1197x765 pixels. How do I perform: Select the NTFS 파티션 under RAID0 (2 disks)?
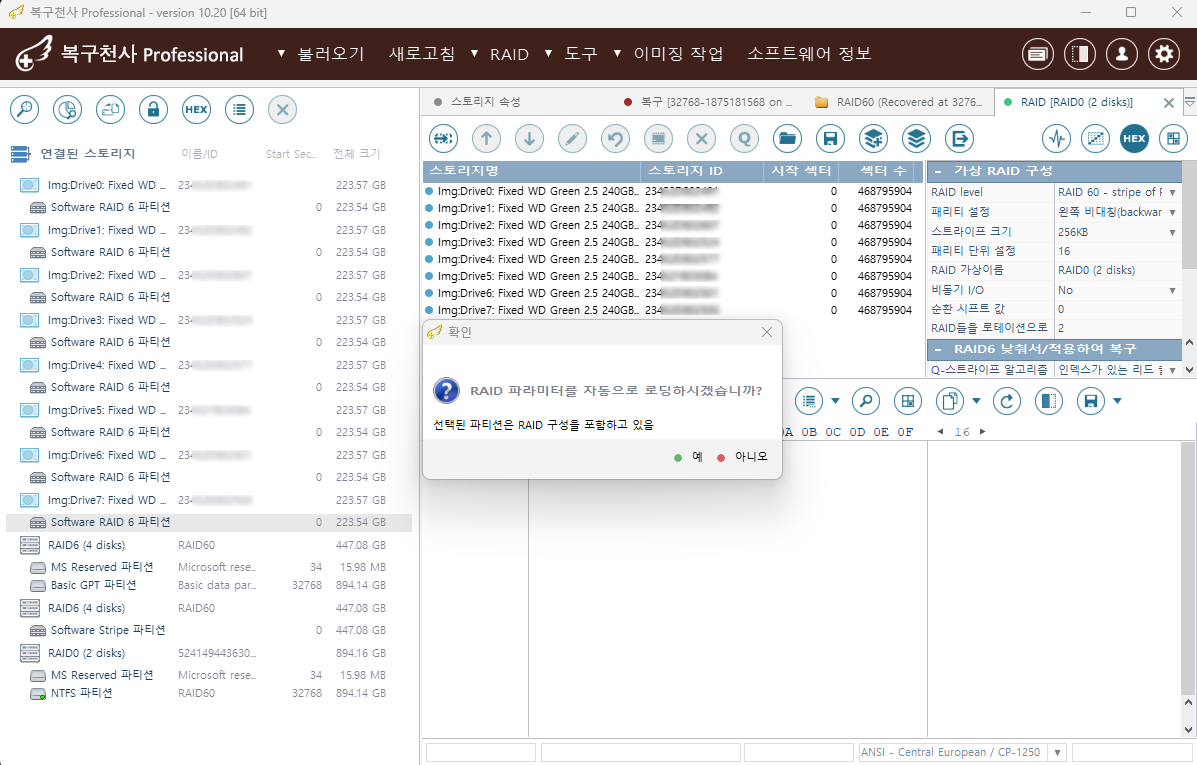209,693
